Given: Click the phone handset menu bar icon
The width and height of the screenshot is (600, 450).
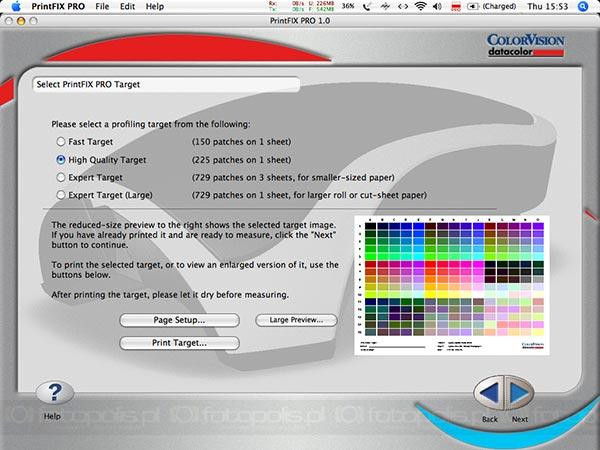Looking at the screenshot, I should pos(367,6).
